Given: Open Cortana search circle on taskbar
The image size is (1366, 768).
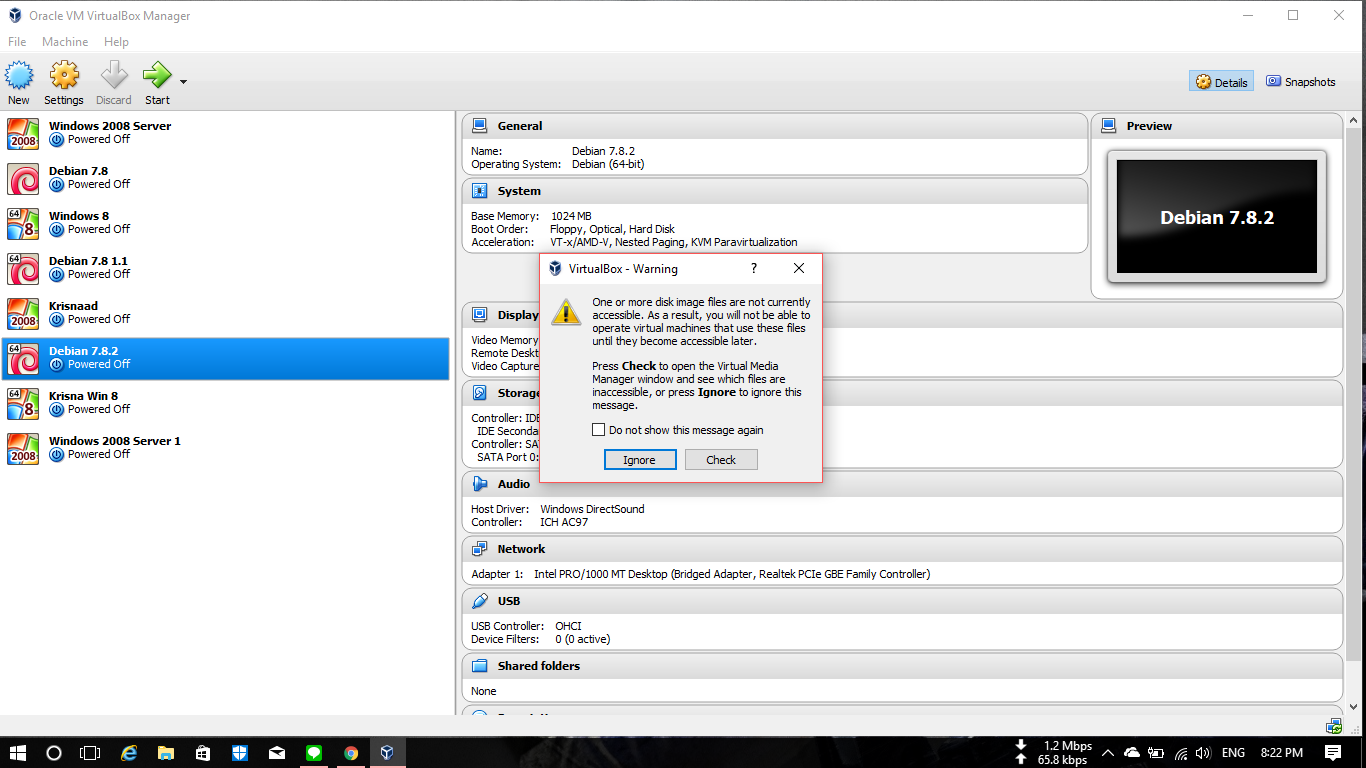Looking at the screenshot, I should point(54,753).
